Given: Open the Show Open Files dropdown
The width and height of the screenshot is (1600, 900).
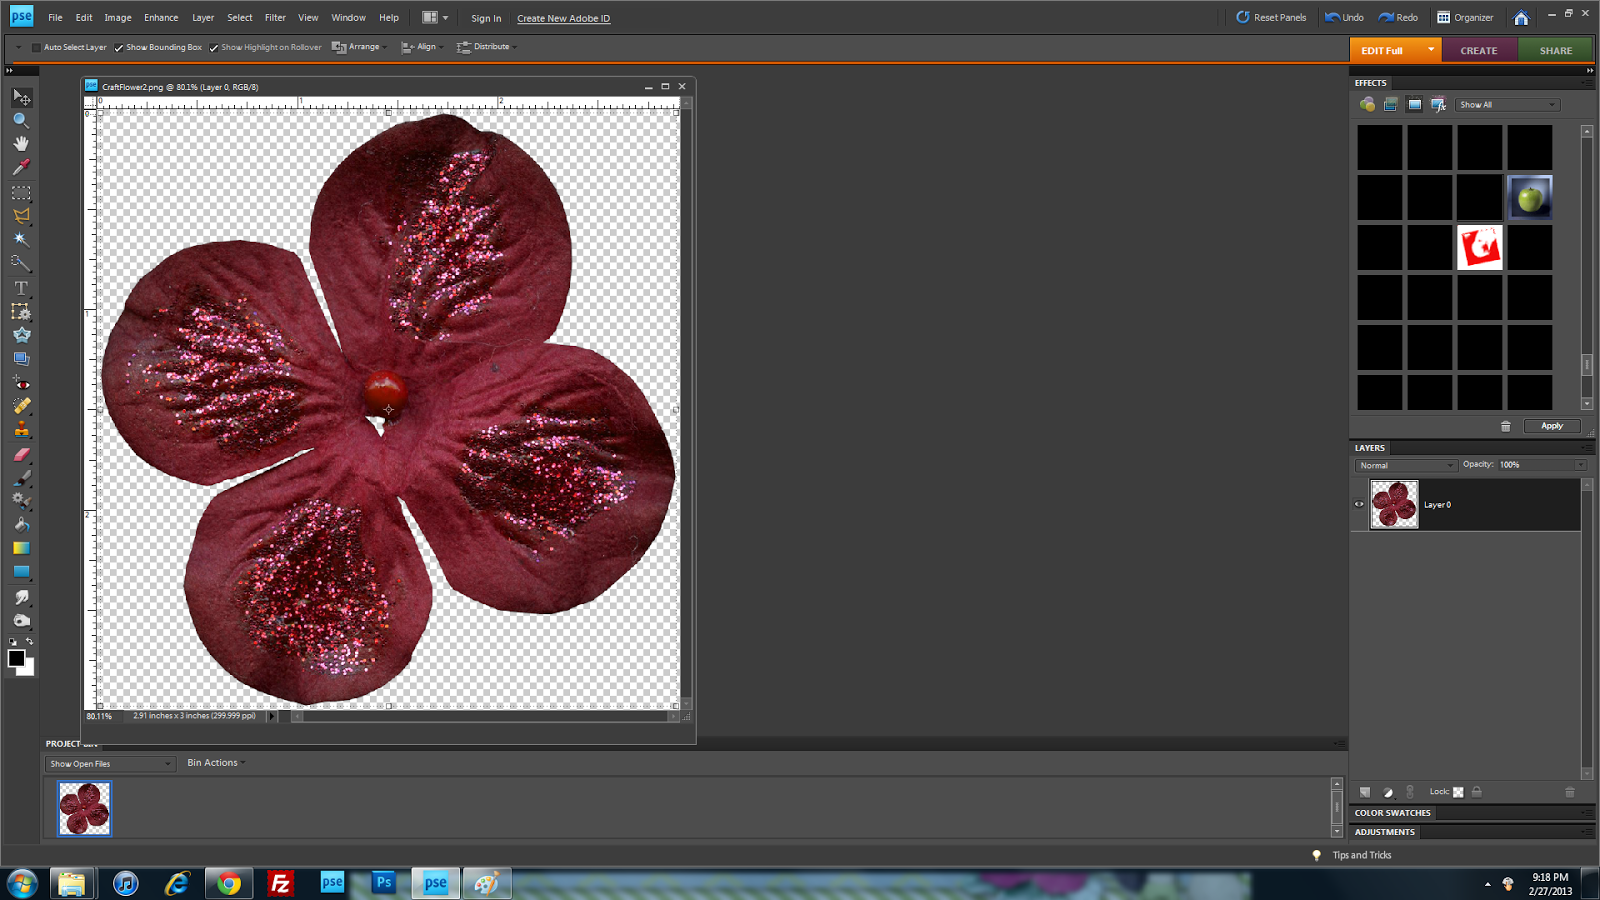Looking at the screenshot, I should pyautogui.click(x=109, y=763).
